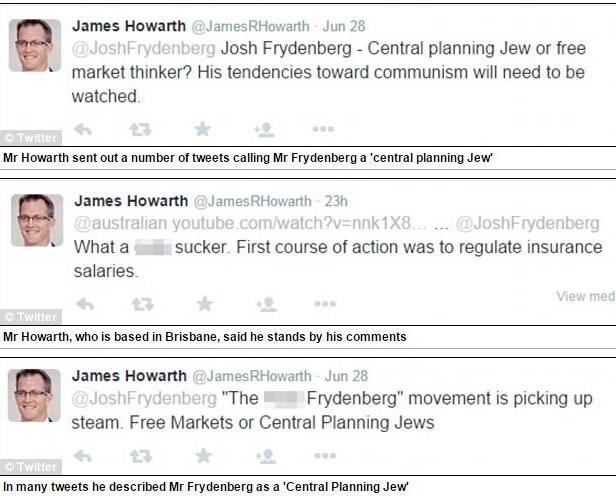
Task: Click follow icon under the 23h tweet
Action: [266, 304]
